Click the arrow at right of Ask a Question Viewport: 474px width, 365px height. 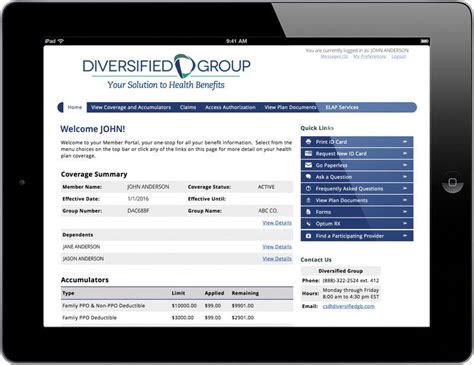point(405,177)
